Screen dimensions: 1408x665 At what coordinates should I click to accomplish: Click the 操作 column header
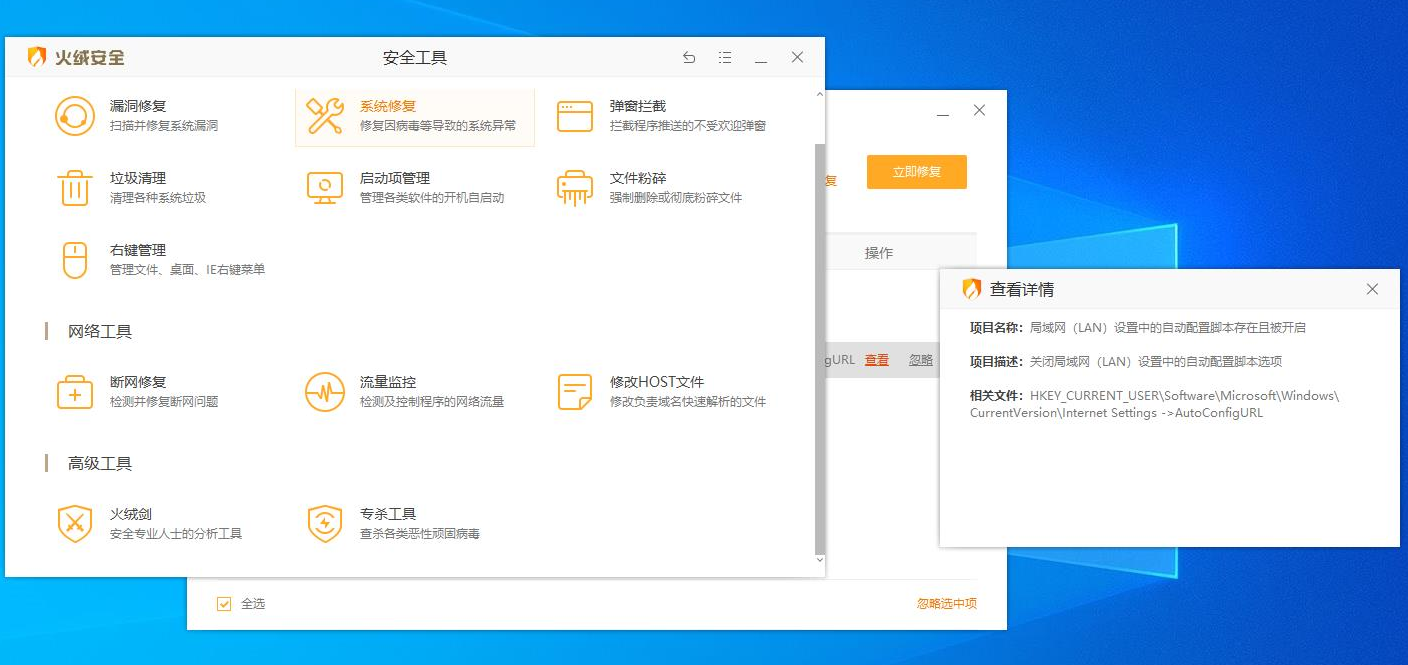(879, 253)
